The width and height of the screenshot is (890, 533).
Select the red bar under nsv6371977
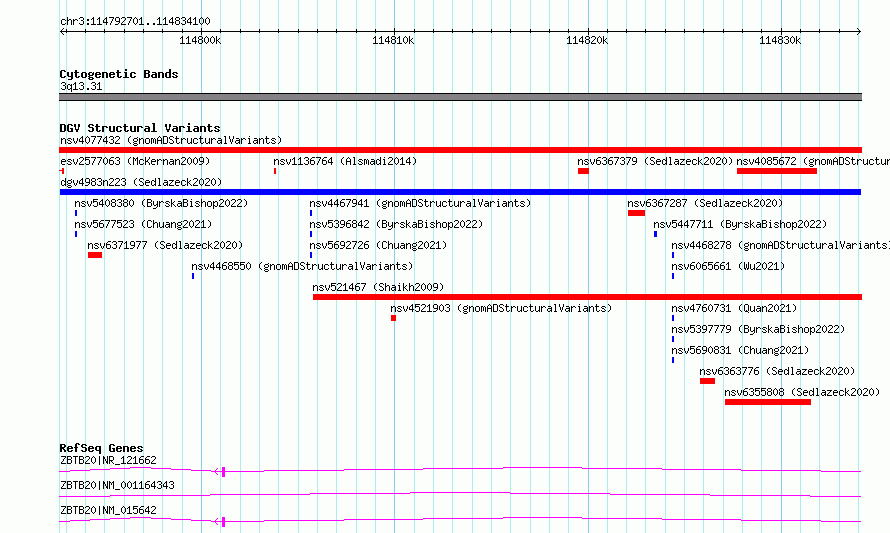pos(95,255)
